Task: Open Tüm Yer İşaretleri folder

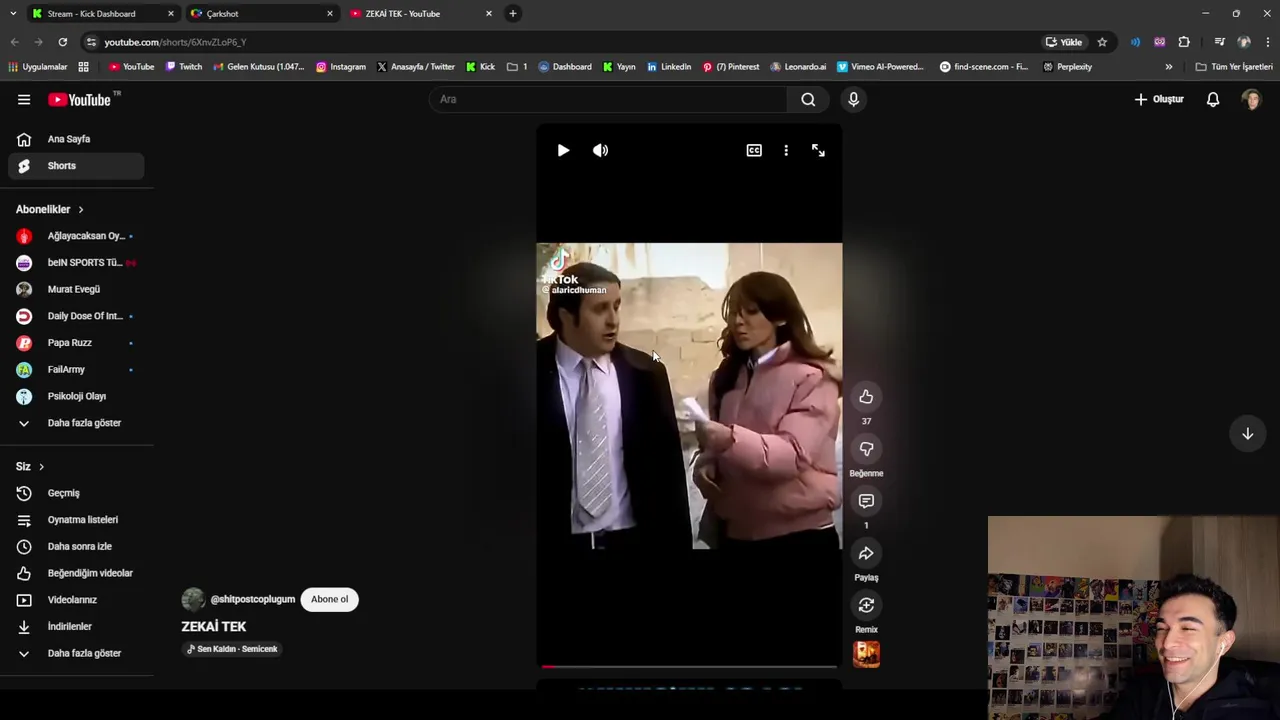Action: coord(1234,67)
